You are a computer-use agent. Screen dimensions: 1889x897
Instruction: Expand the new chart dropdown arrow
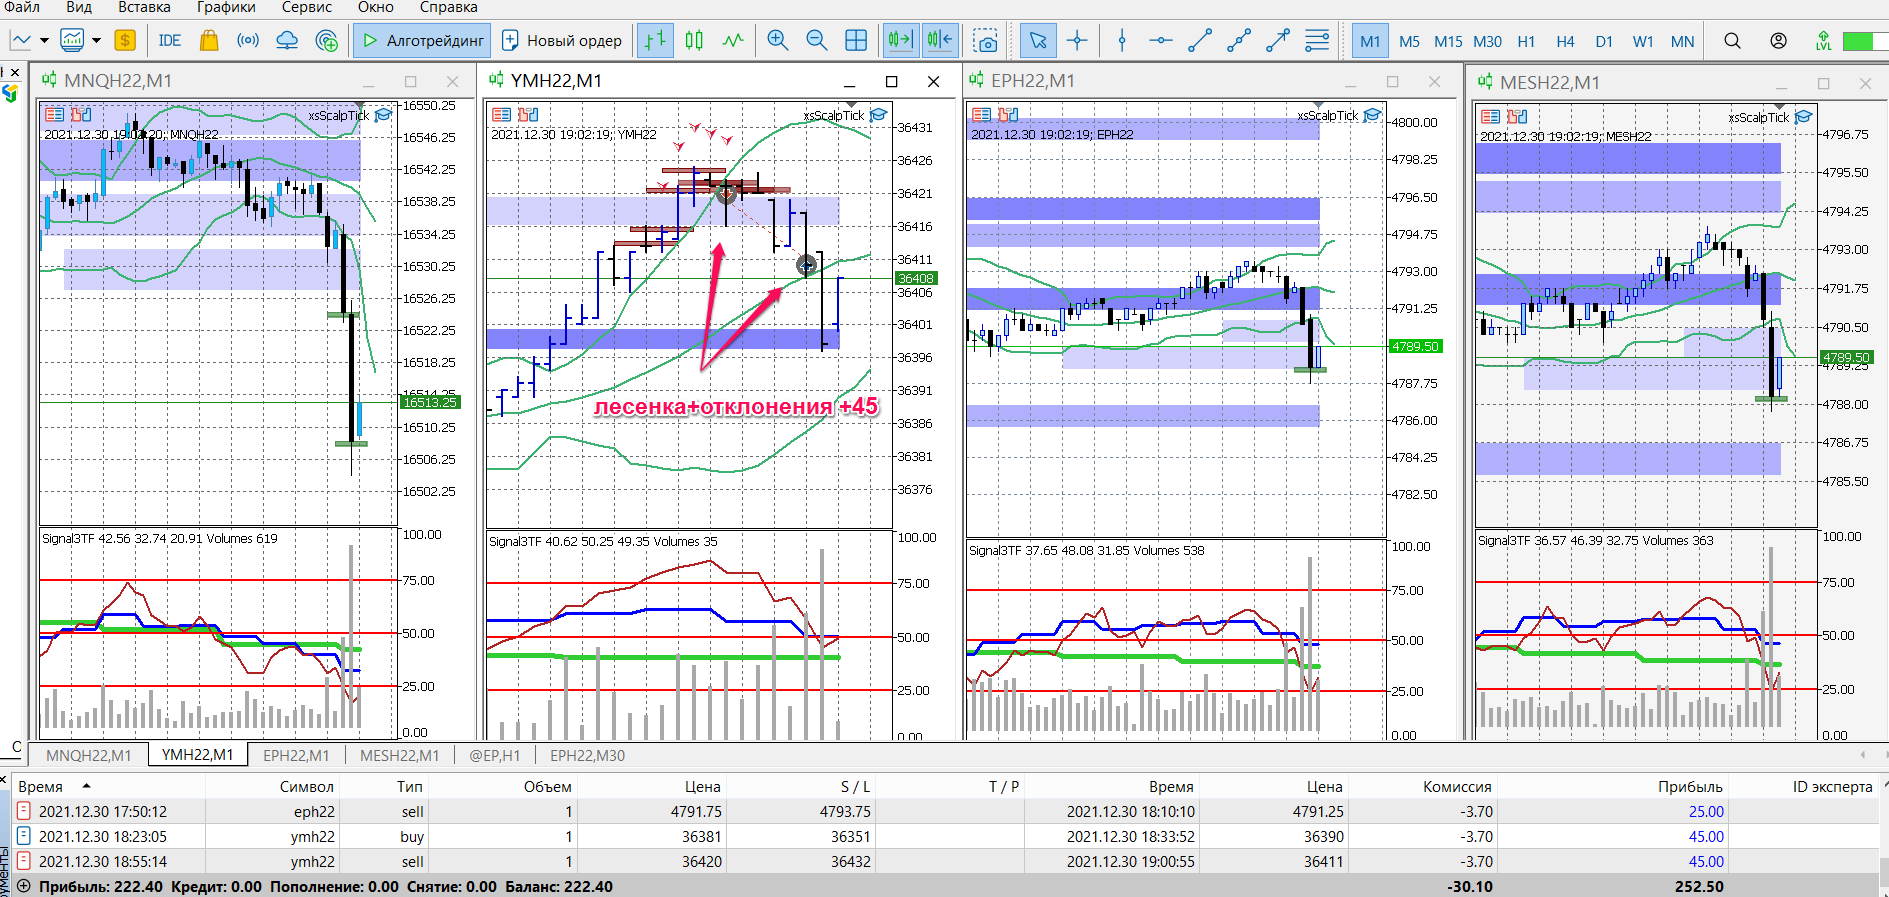point(44,41)
